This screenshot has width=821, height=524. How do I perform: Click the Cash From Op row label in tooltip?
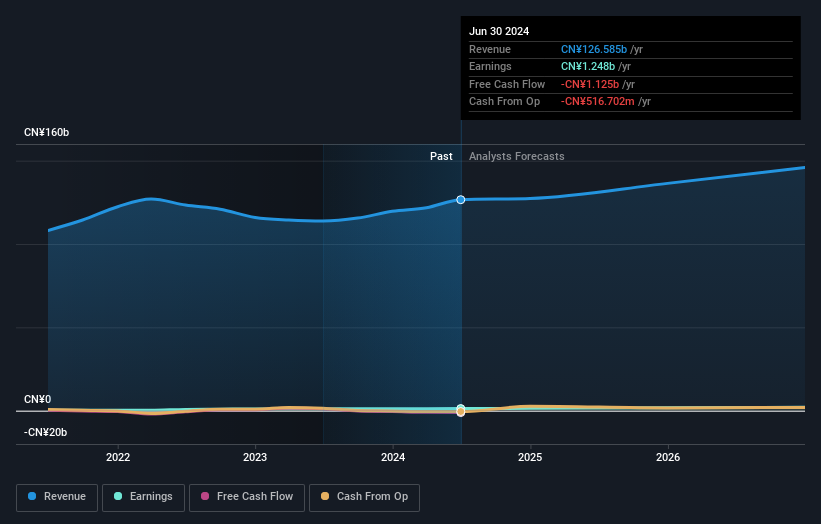click(x=504, y=102)
